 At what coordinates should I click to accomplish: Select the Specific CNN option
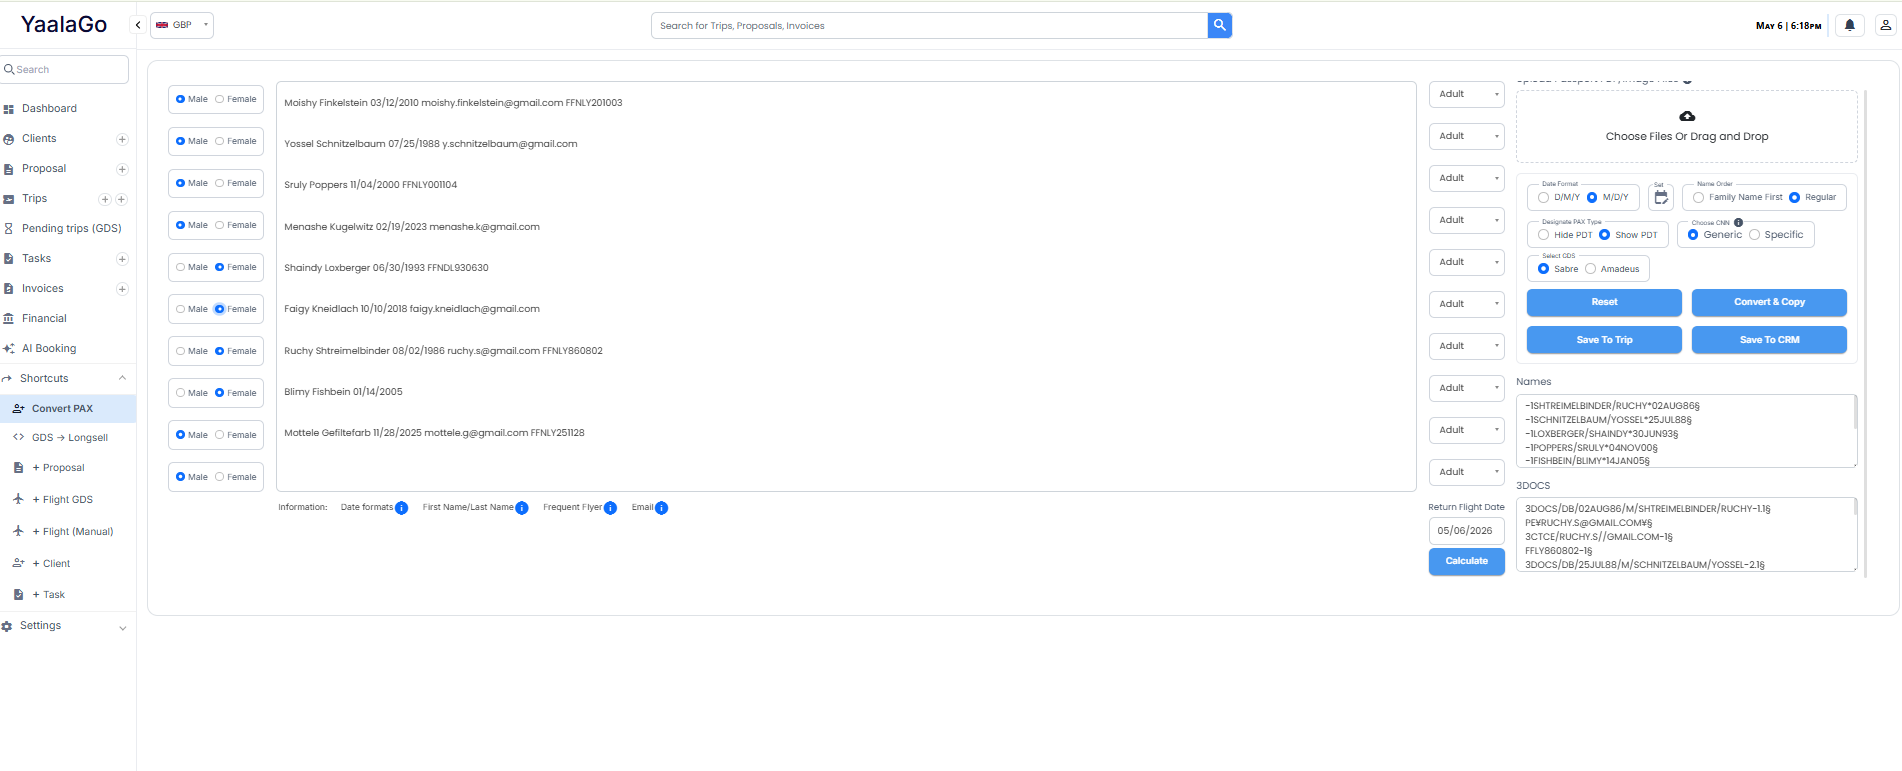pyautogui.click(x=1754, y=235)
